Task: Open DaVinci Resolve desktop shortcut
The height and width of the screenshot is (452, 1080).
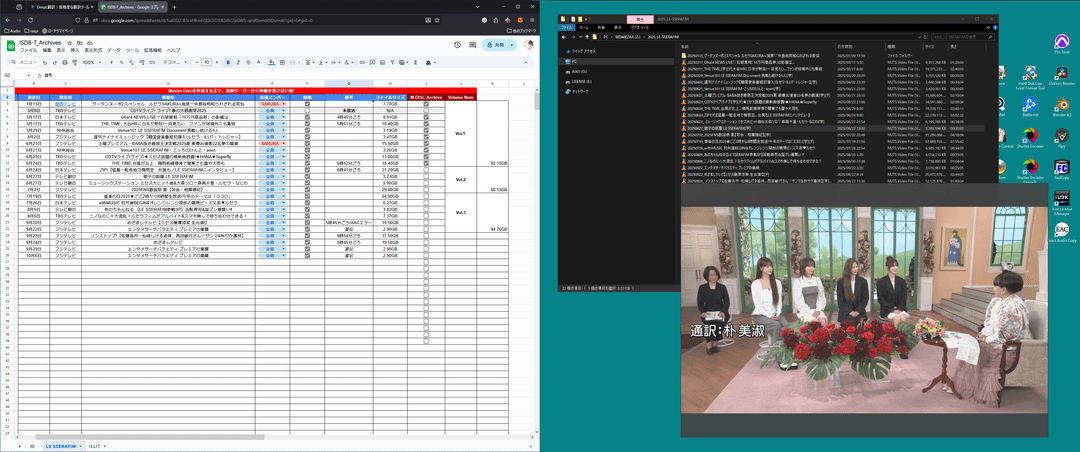Action: point(1061,75)
